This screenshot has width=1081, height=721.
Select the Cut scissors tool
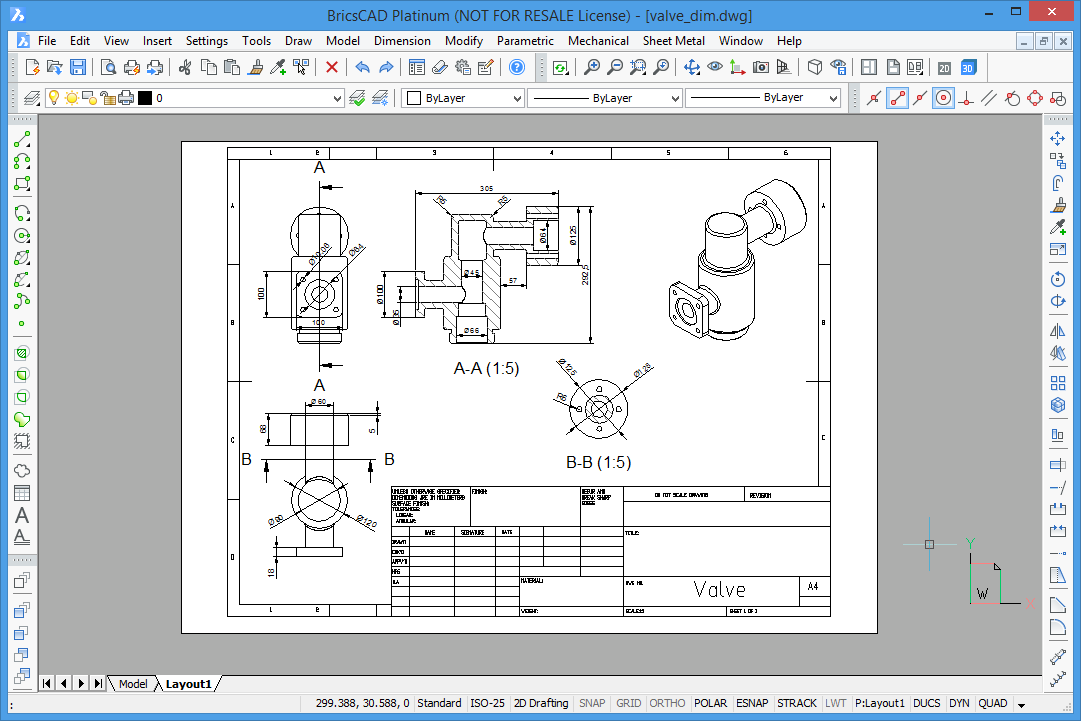point(184,67)
